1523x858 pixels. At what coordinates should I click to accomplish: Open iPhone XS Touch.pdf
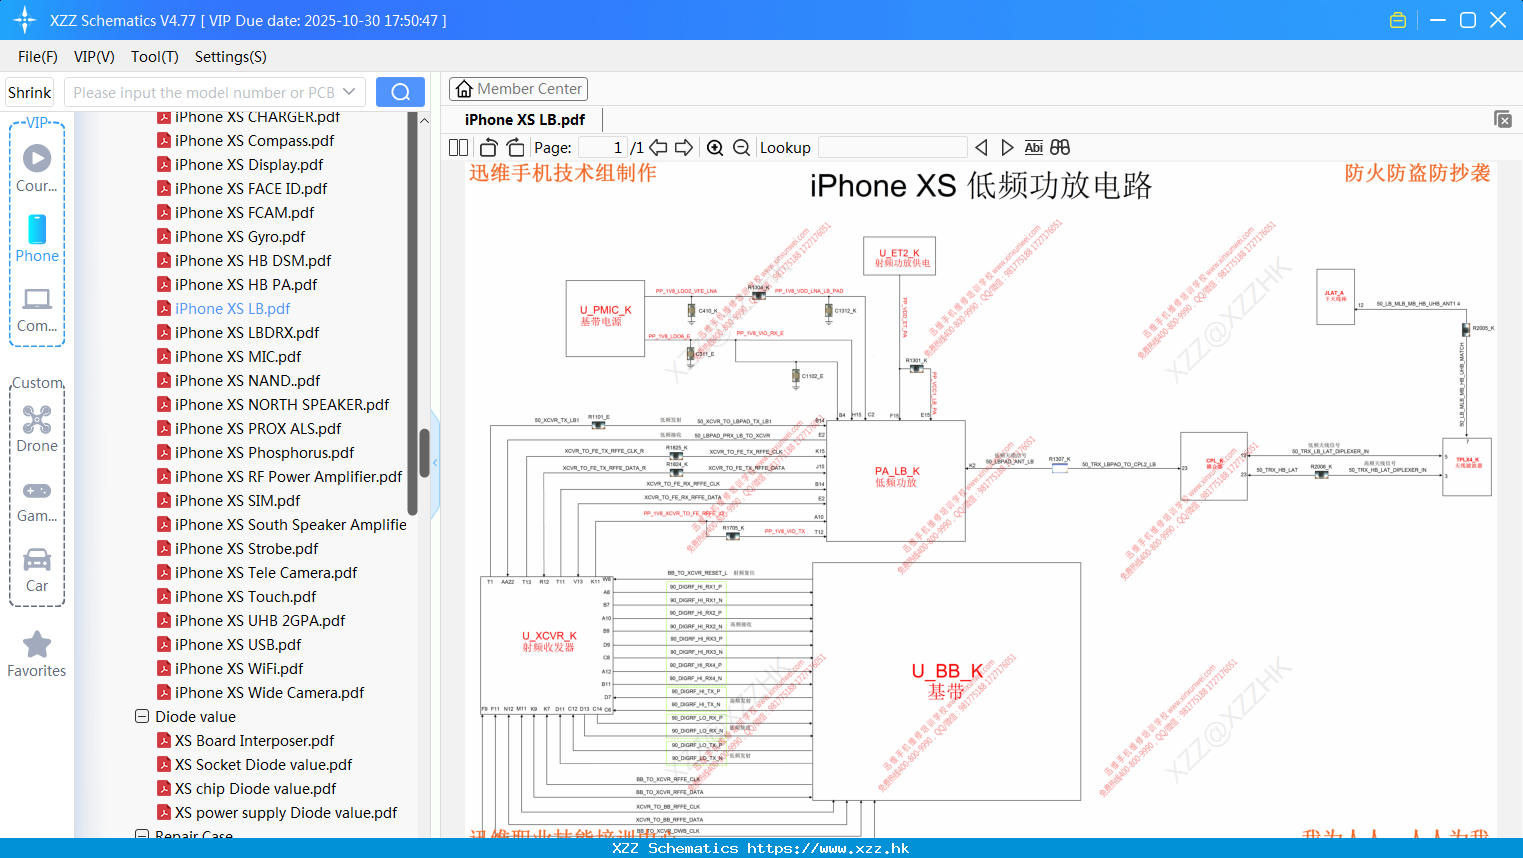click(x=245, y=596)
